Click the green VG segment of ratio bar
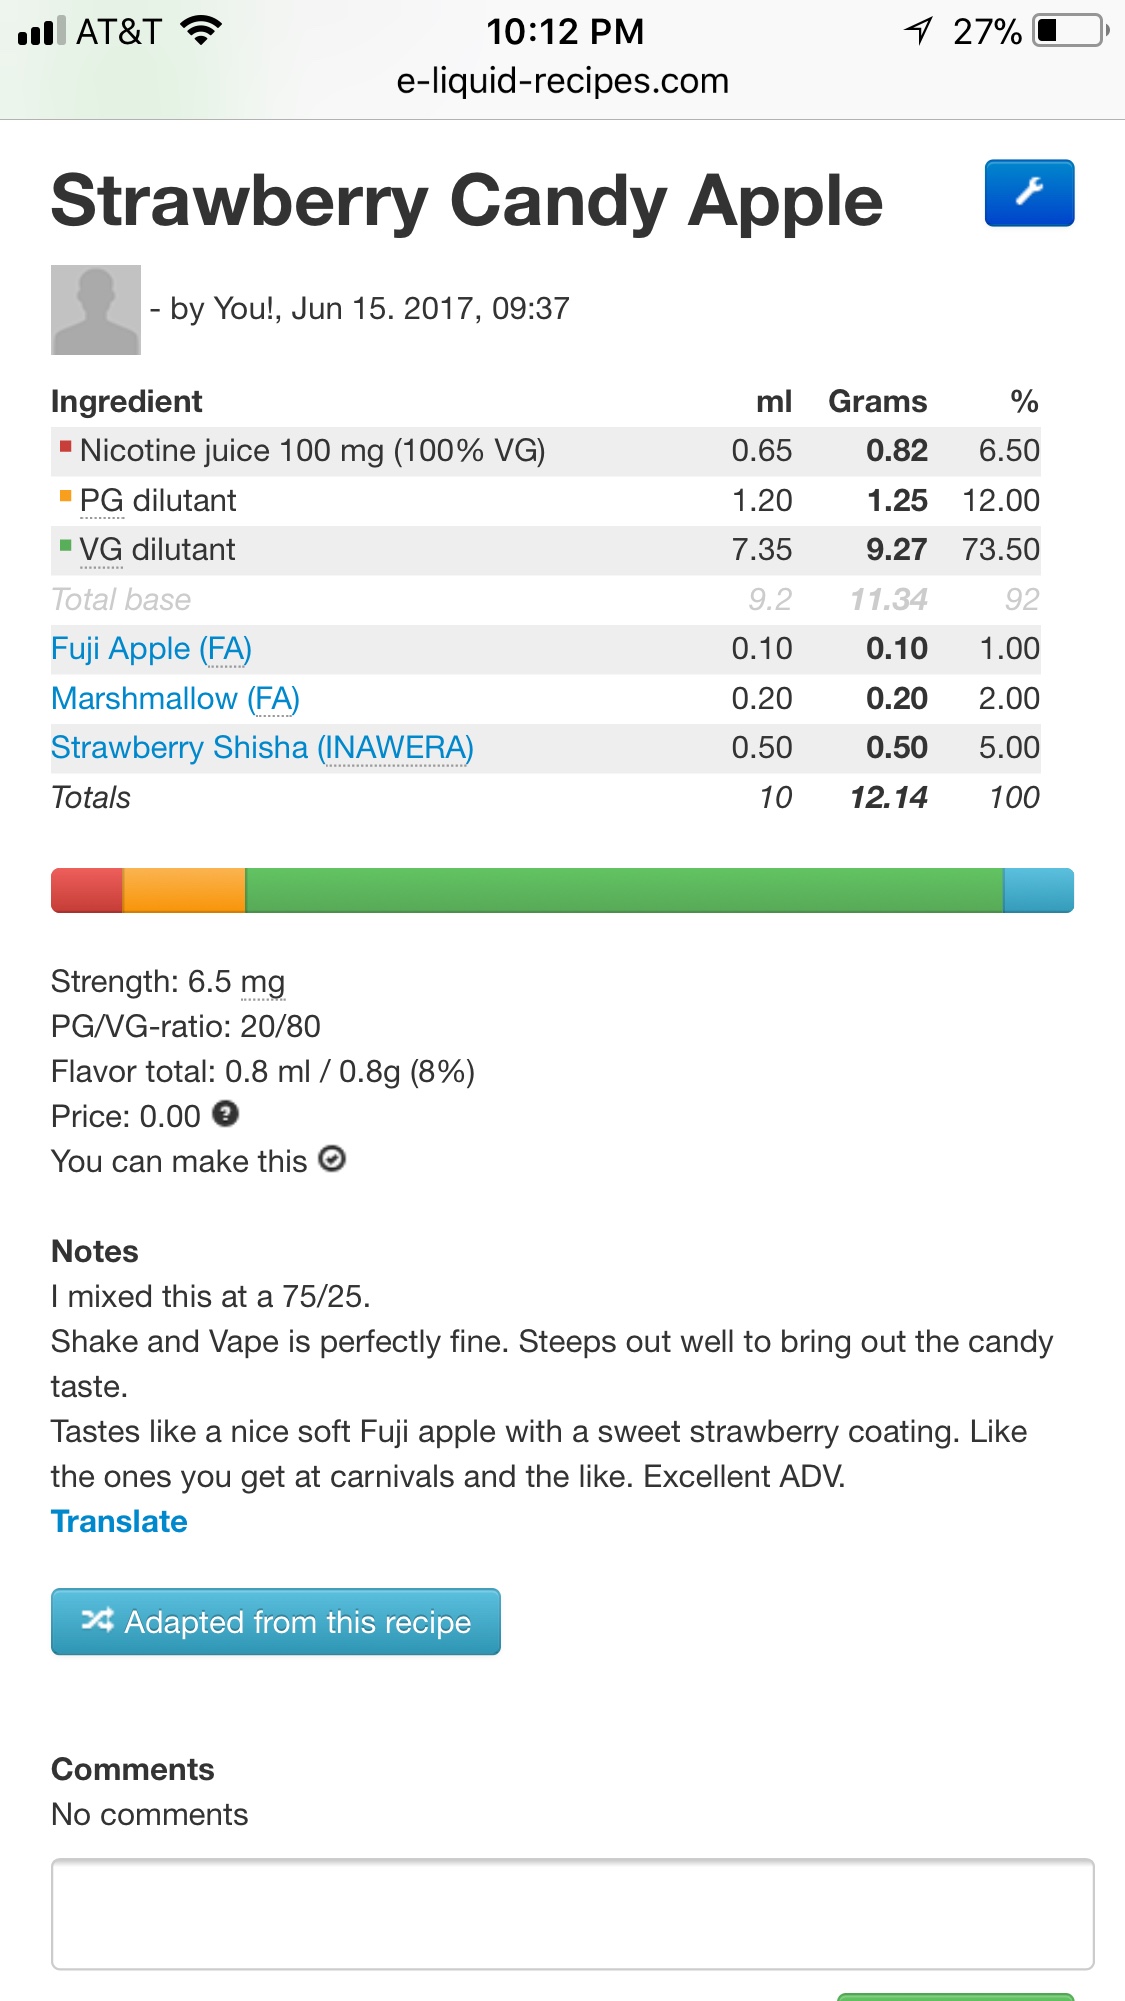This screenshot has height=2001, width=1125. [x=624, y=890]
